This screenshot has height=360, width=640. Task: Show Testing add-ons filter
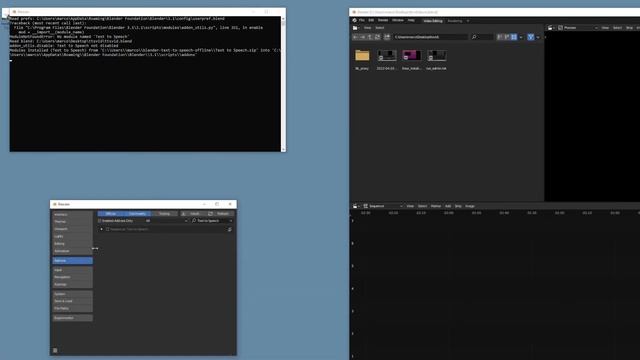[x=164, y=213]
